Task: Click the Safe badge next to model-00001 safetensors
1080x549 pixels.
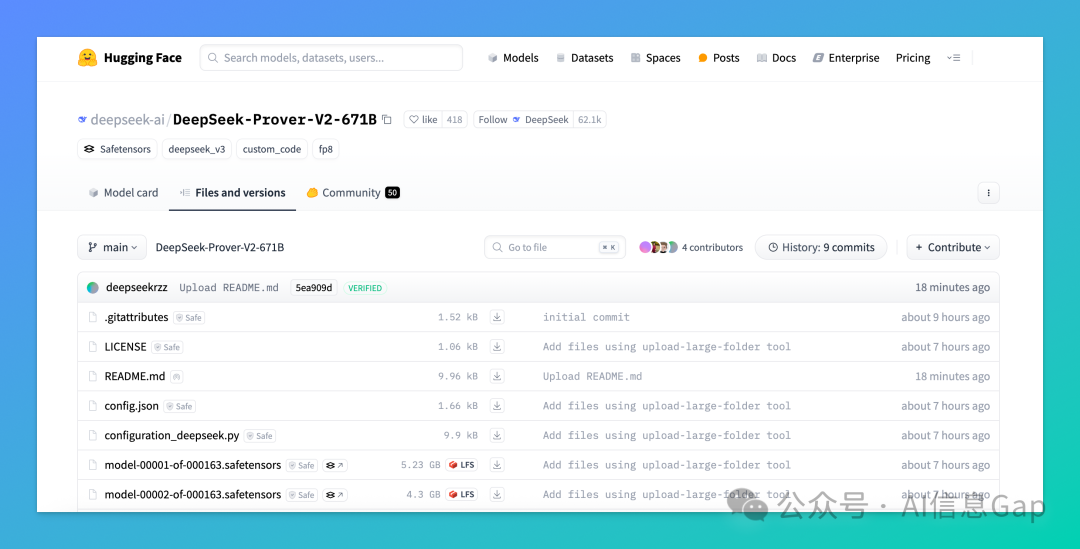Action: (x=302, y=466)
